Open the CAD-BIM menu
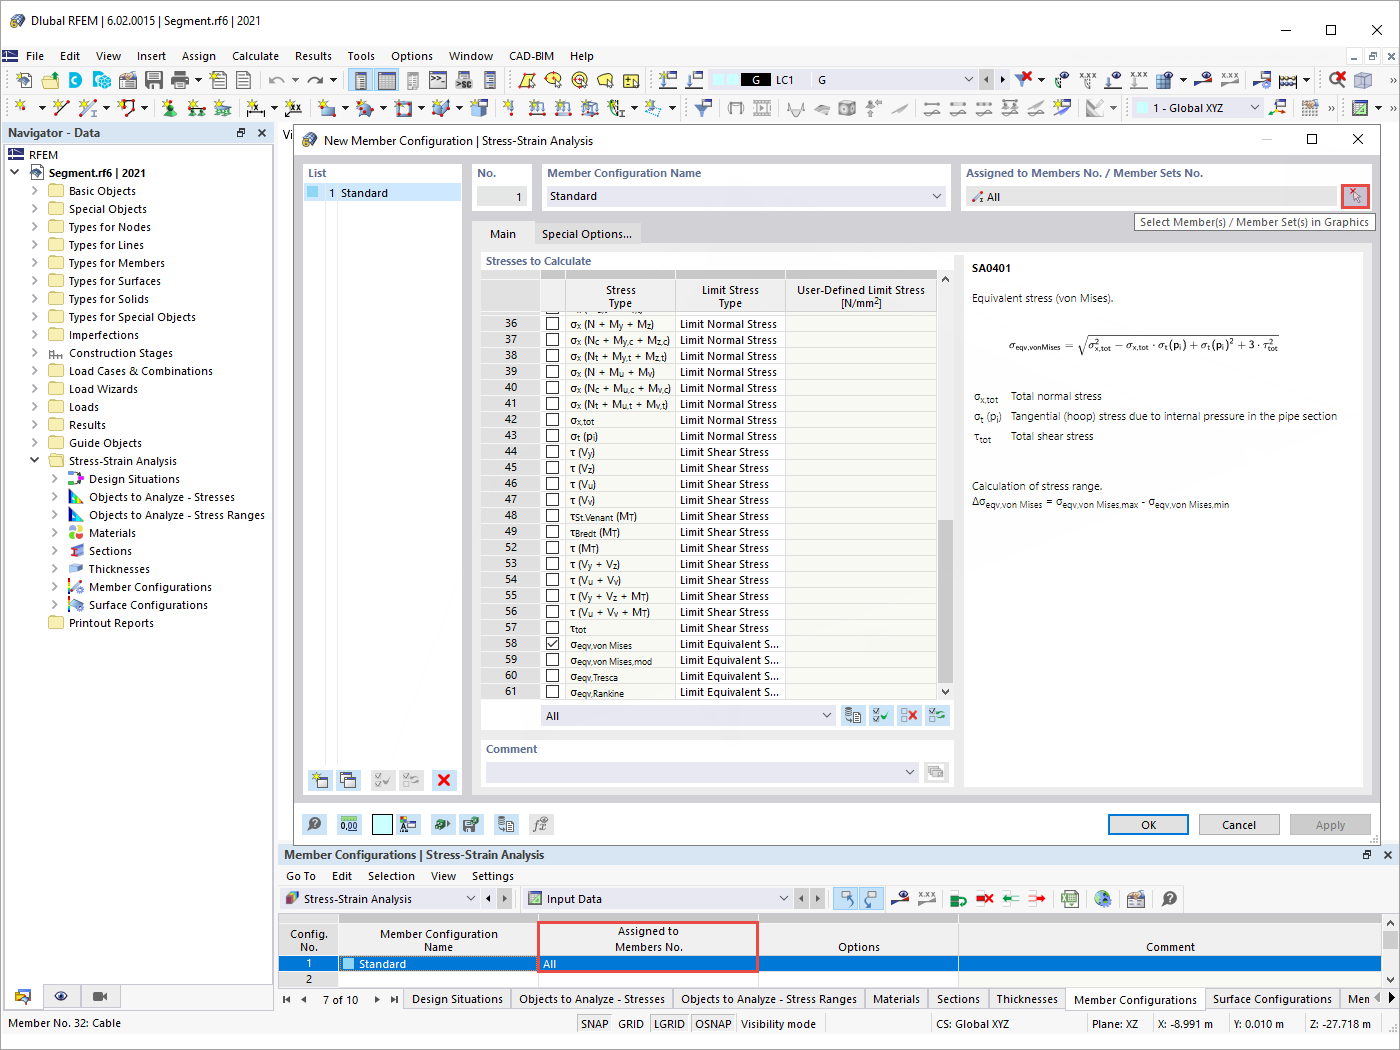 [x=531, y=56]
